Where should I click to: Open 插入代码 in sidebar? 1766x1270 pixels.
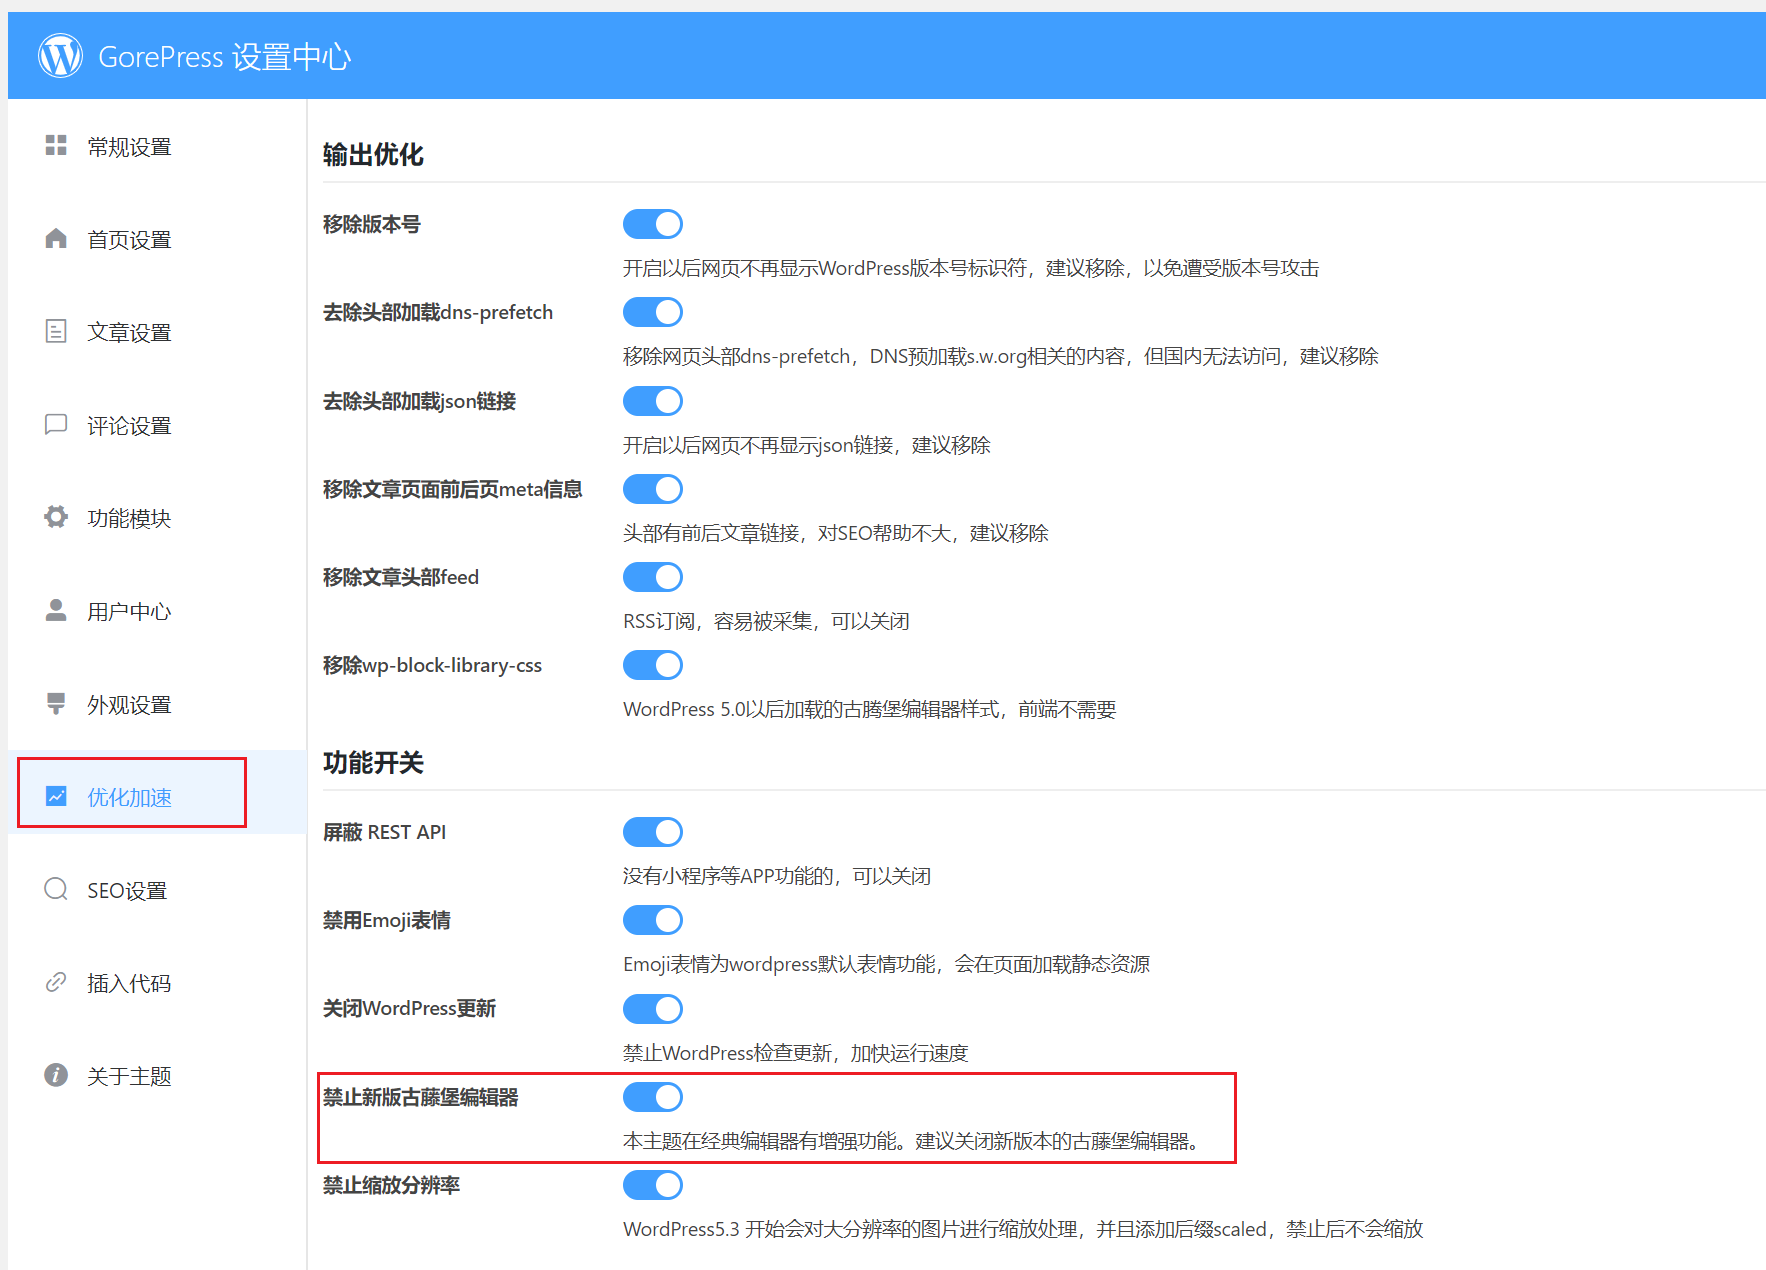(157, 983)
